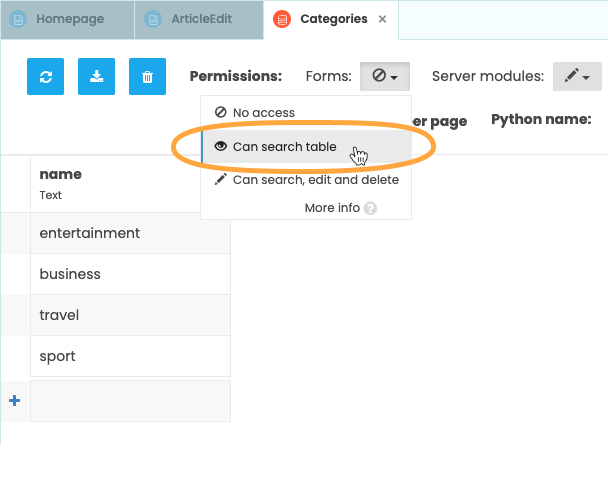Image resolution: width=608 pixels, height=484 pixels.
Task: Click the plus icon to add row
Action: click(14, 401)
